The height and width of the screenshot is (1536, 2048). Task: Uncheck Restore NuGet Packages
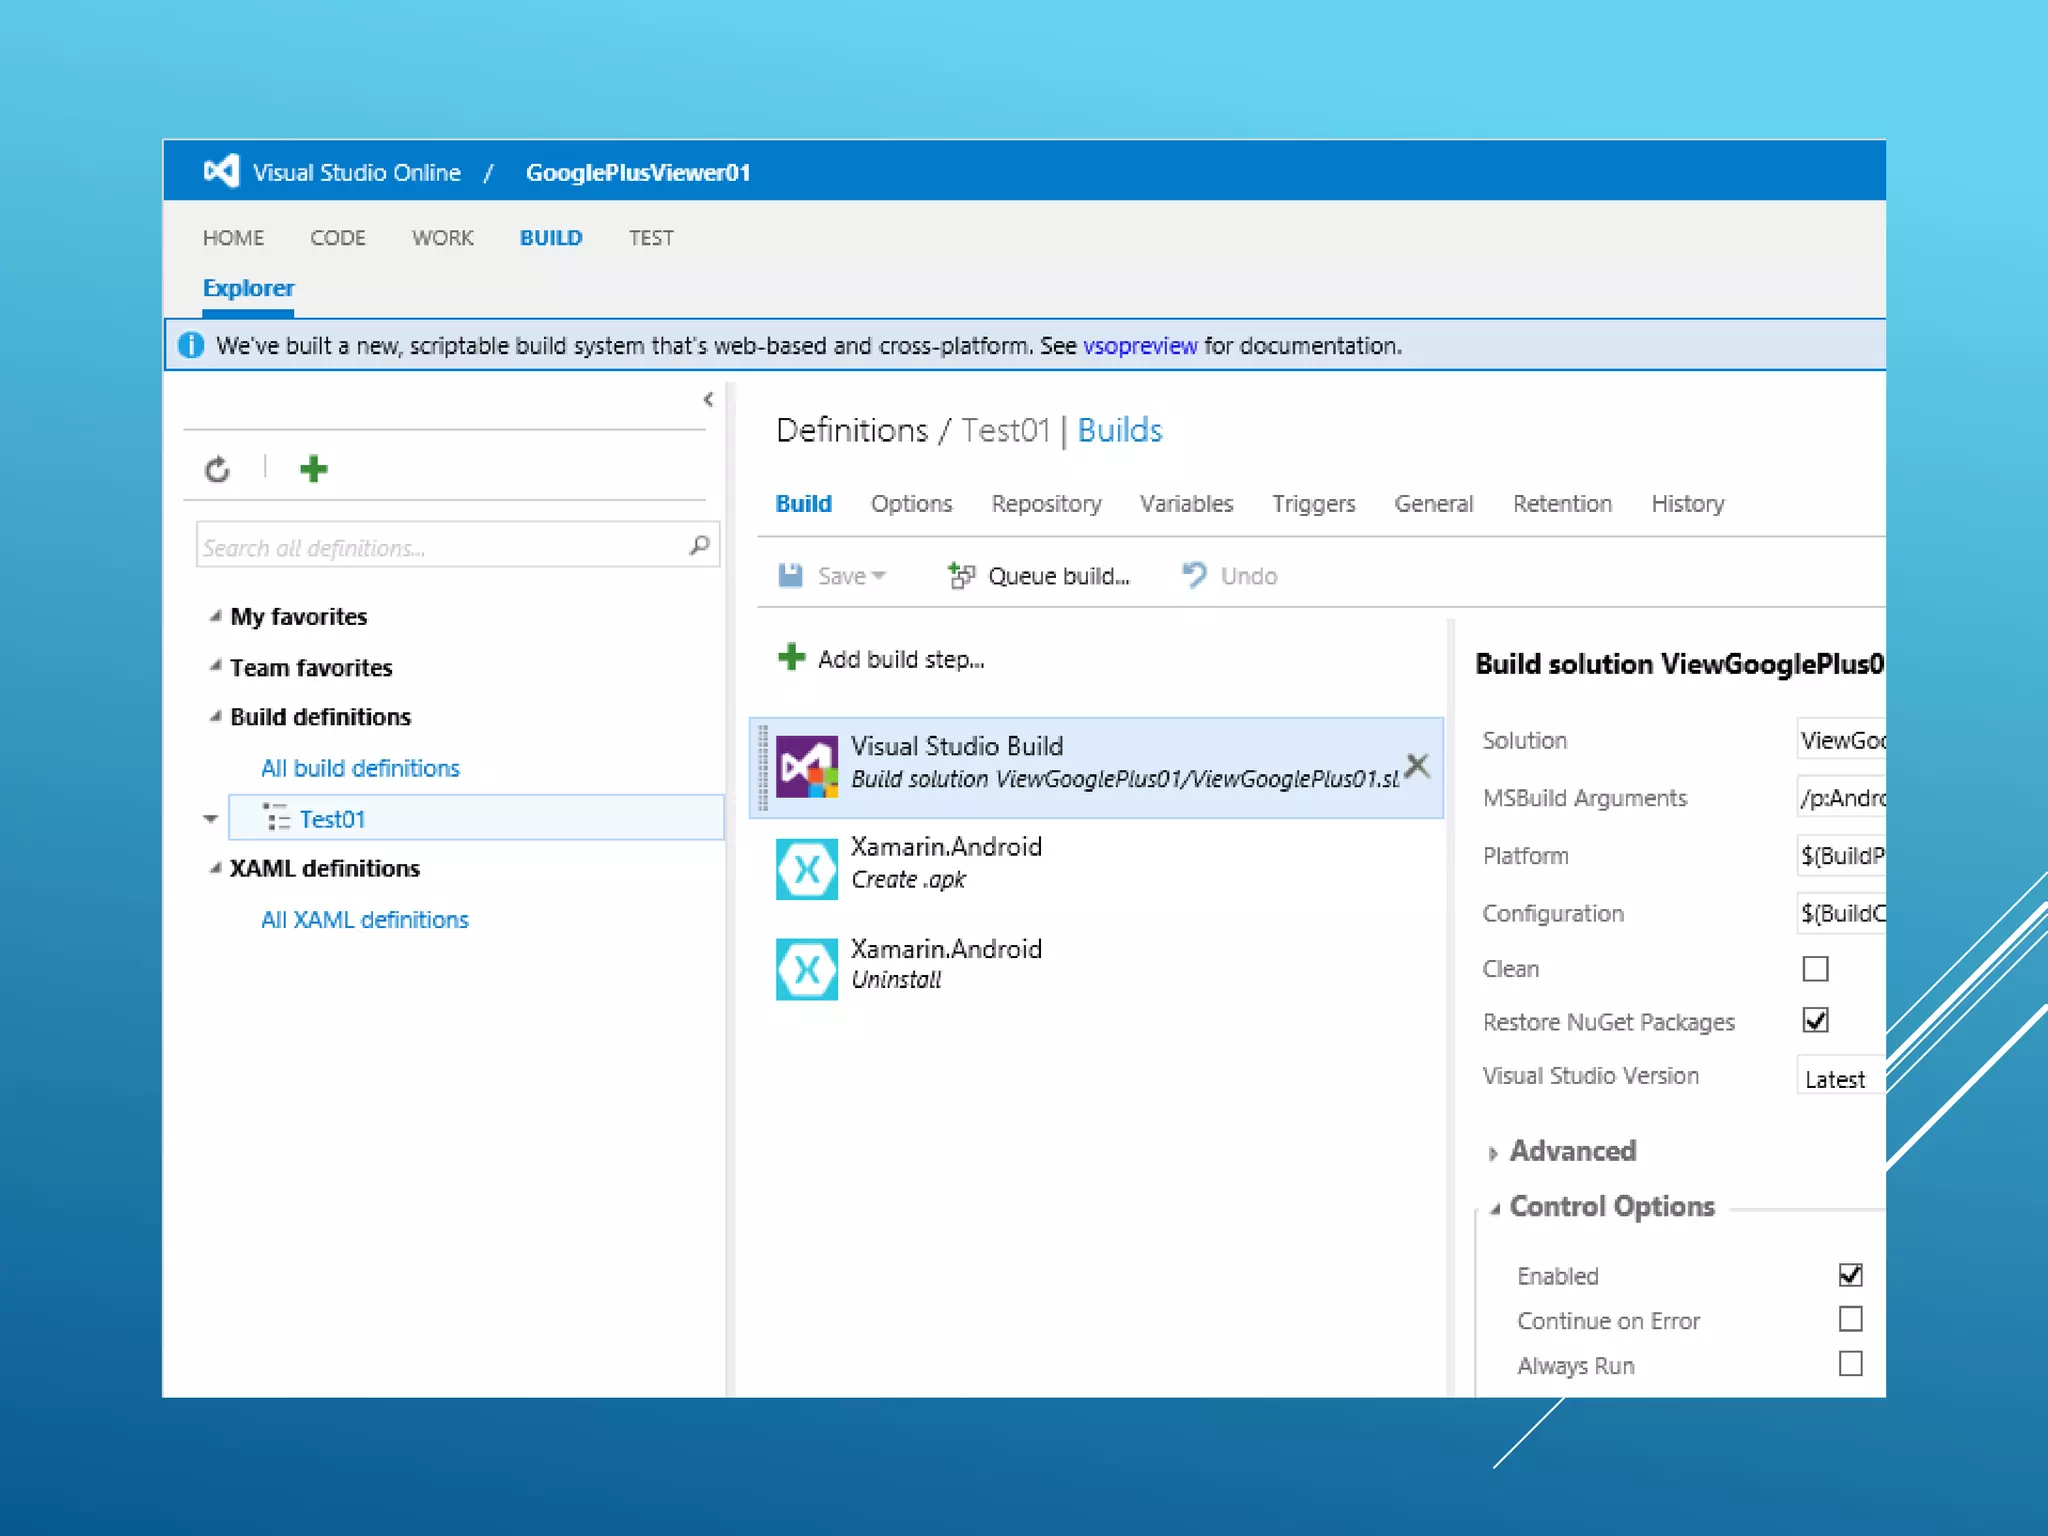[1815, 1021]
